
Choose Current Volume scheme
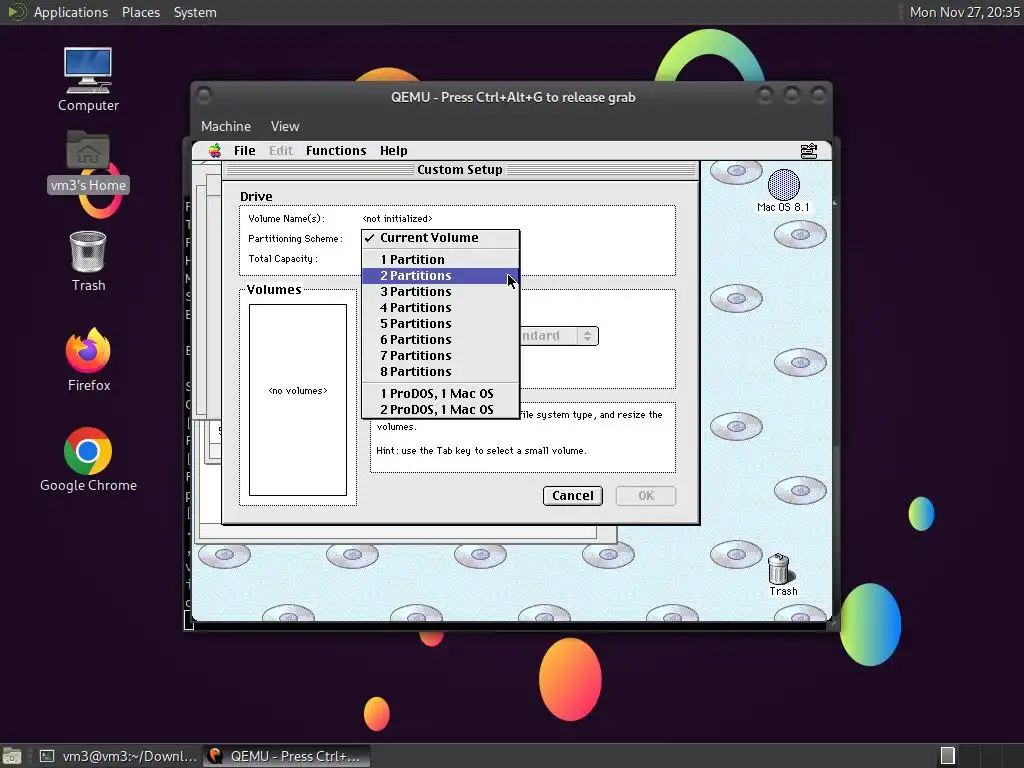(441, 238)
